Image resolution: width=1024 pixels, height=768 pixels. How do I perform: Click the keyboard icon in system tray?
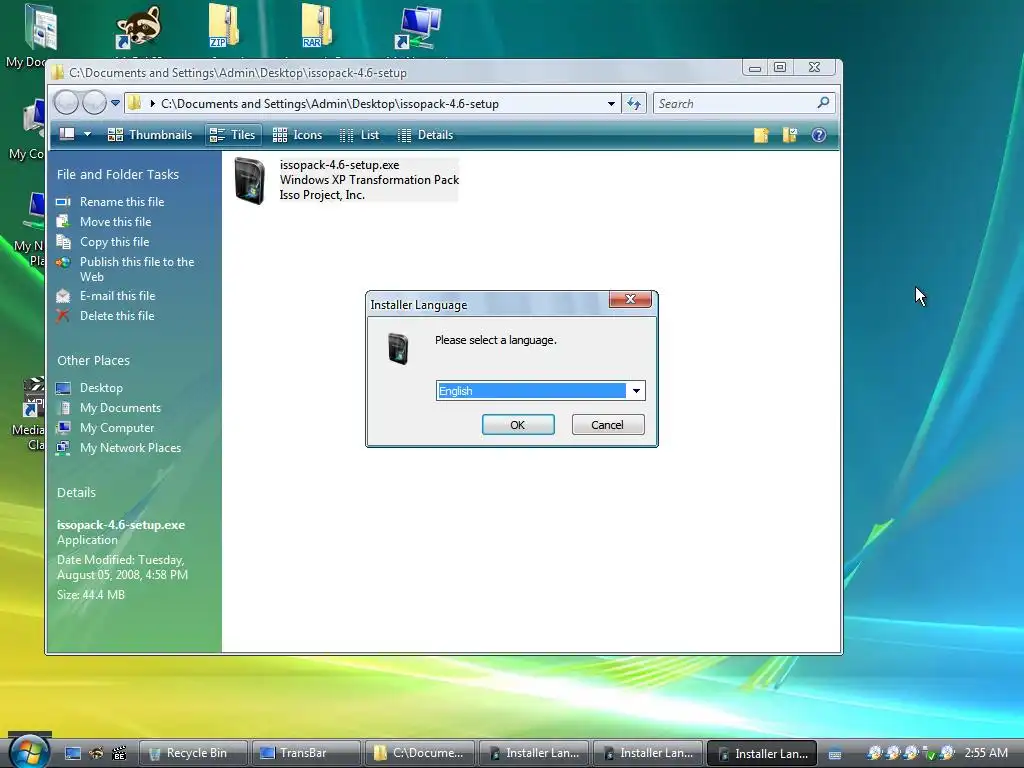tap(835, 754)
